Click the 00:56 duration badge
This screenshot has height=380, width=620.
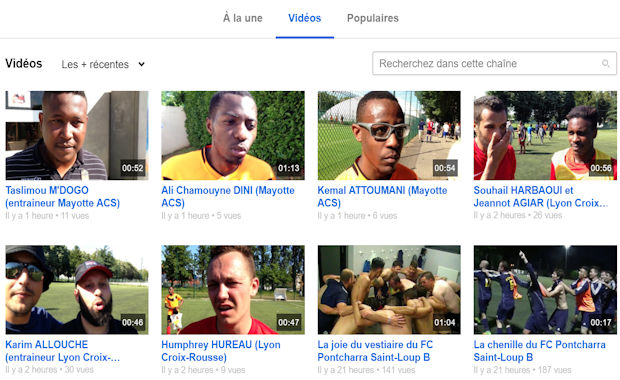point(601,168)
